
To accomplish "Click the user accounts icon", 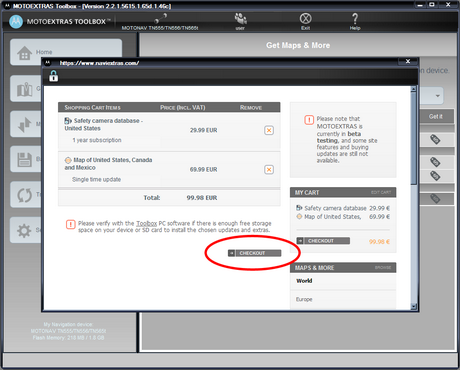I will [x=240, y=19].
